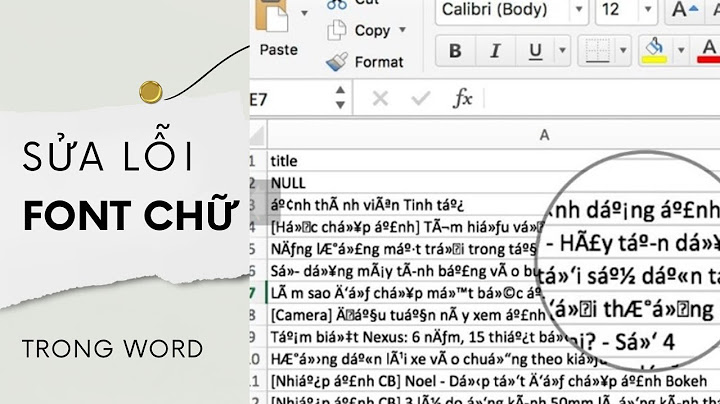Click the Cut scissors icon
This screenshot has height=404, width=720.
[x=337, y=4]
